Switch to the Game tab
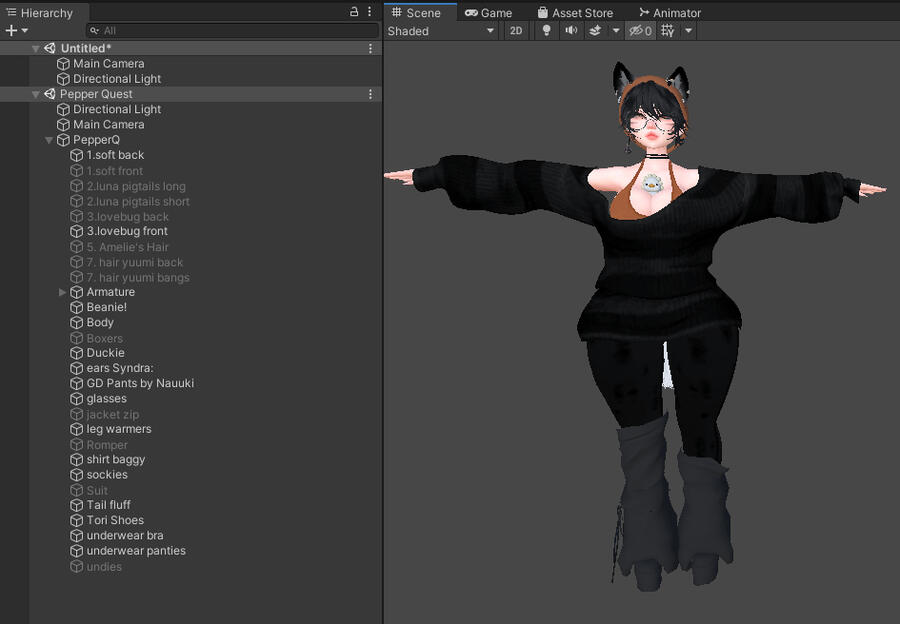 click(488, 13)
